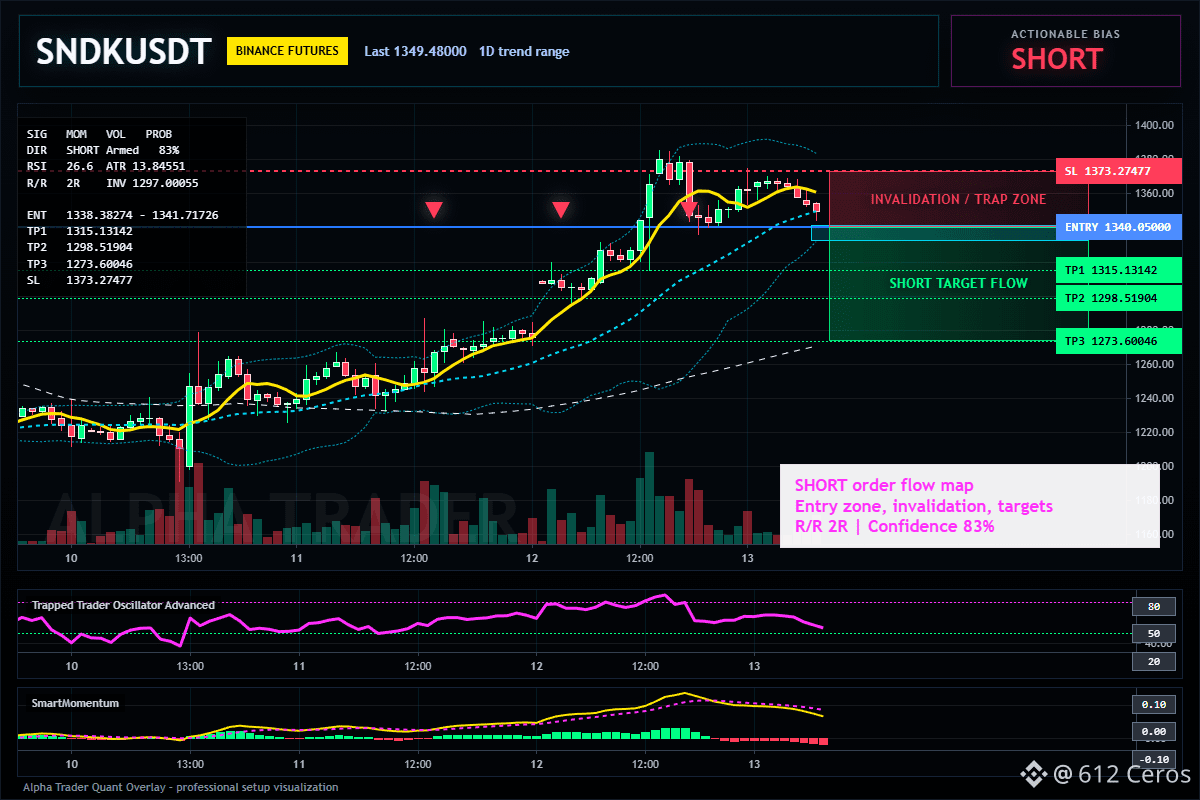Click the 13:00 label on oscillator time axis
This screenshot has width=1200, height=800.
coord(190,666)
